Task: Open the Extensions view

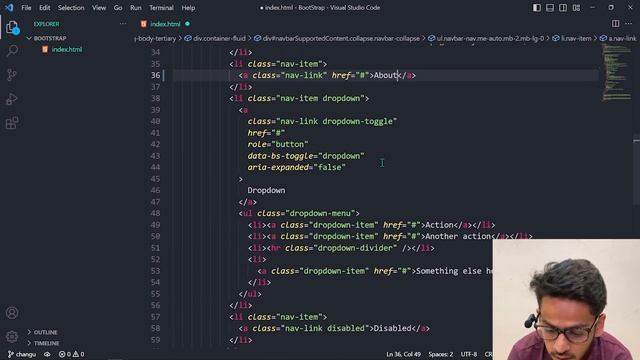Action: pyautogui.click(x=12, y=123)
